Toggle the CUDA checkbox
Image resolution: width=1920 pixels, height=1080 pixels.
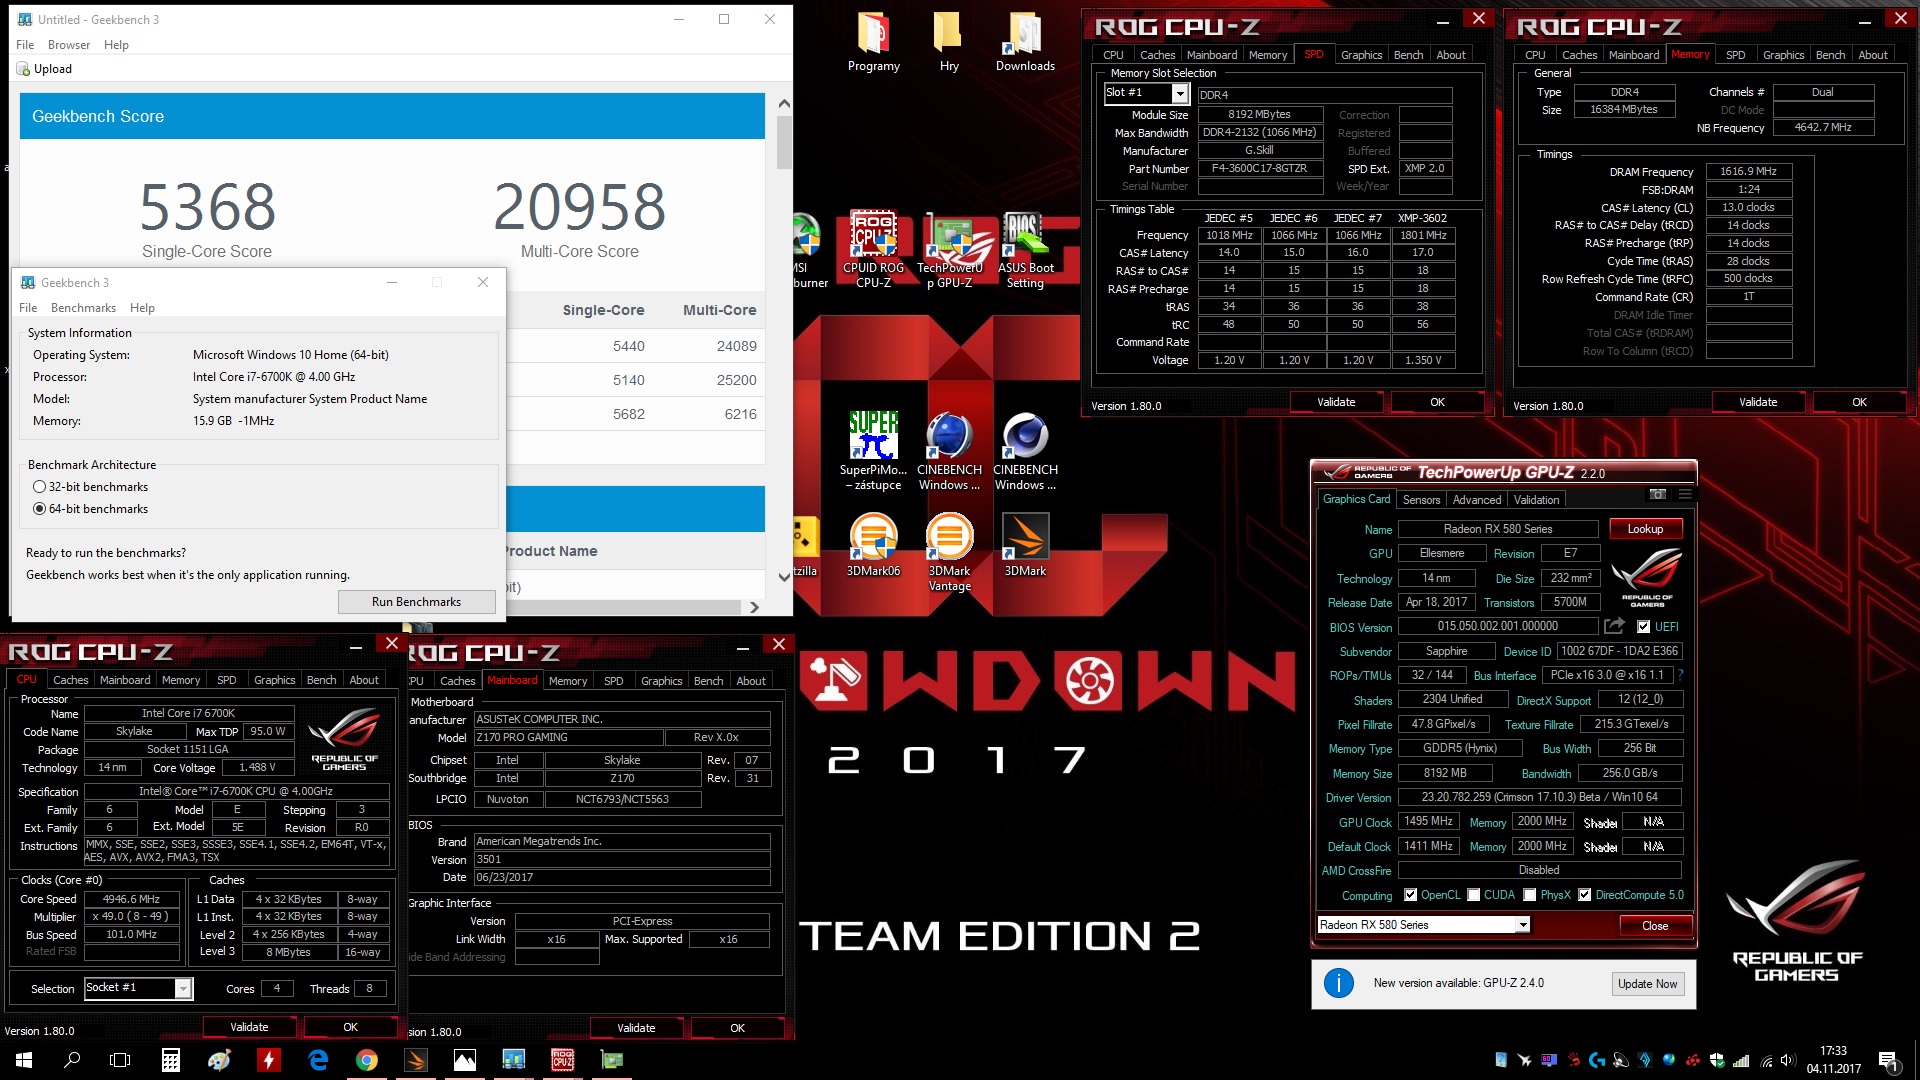(x=1473, y=895)
